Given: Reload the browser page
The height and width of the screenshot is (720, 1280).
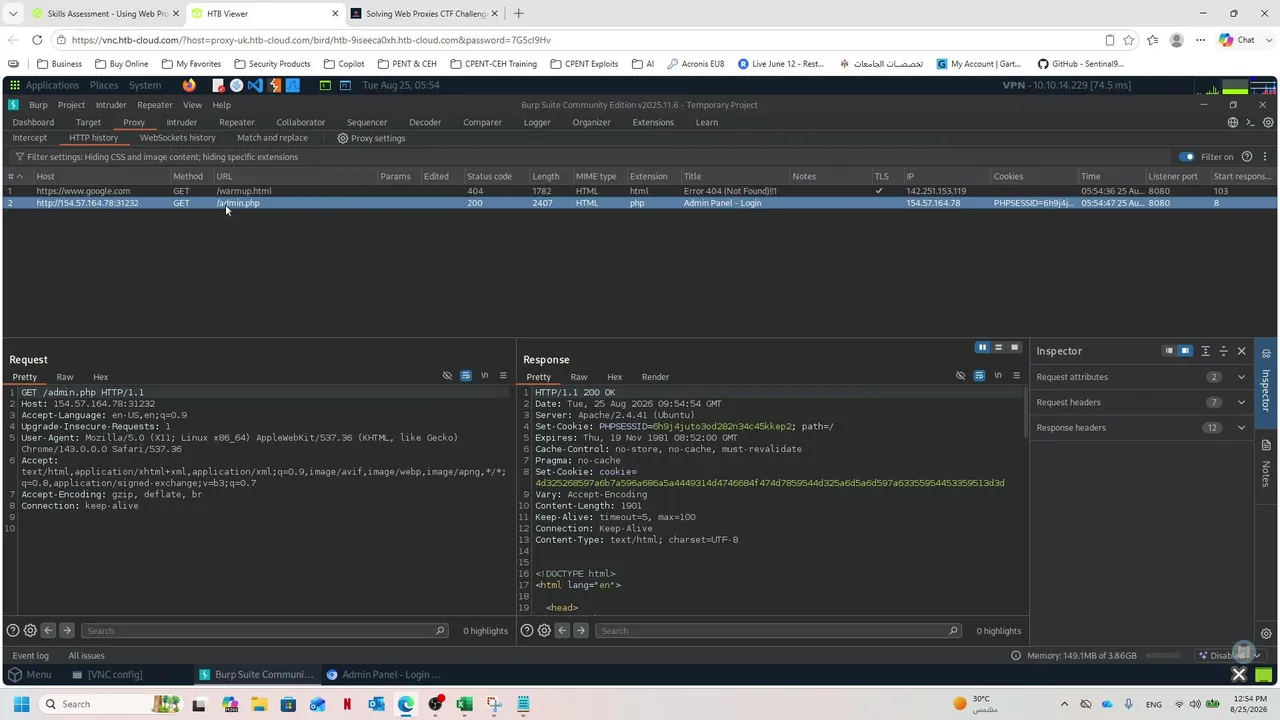Looking at the screenshot, I should pos(37,40).
